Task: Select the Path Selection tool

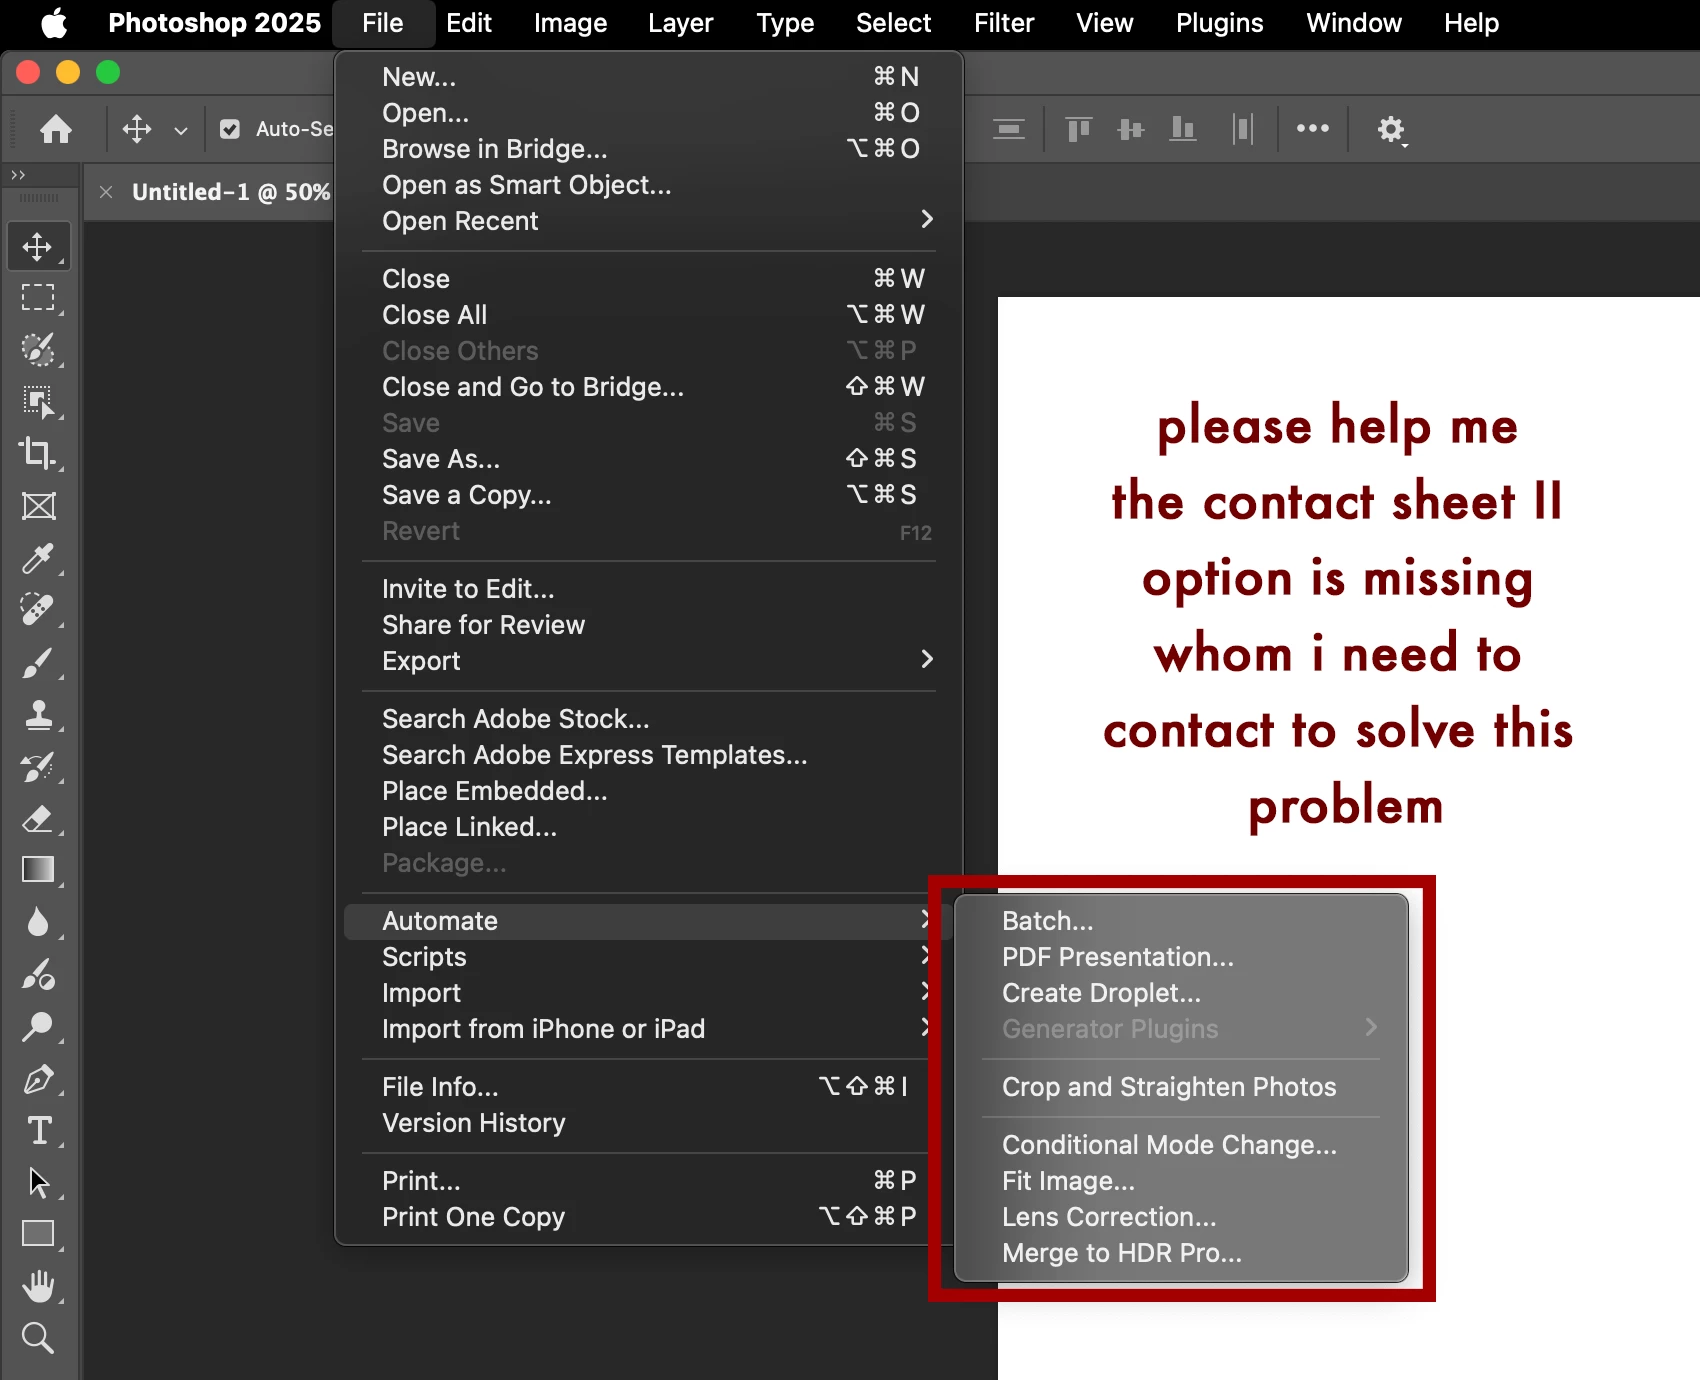Action: 38,1182
